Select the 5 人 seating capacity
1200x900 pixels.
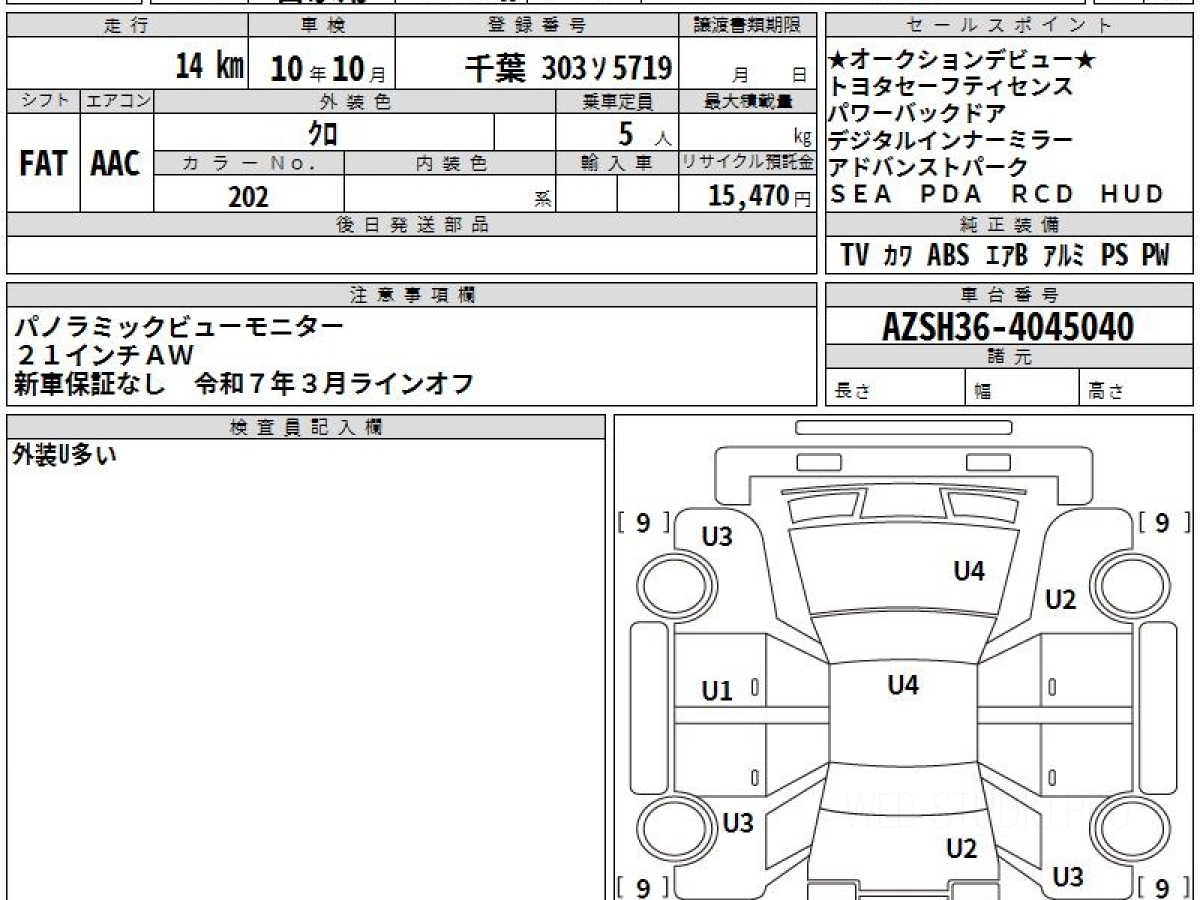[645, 133]
